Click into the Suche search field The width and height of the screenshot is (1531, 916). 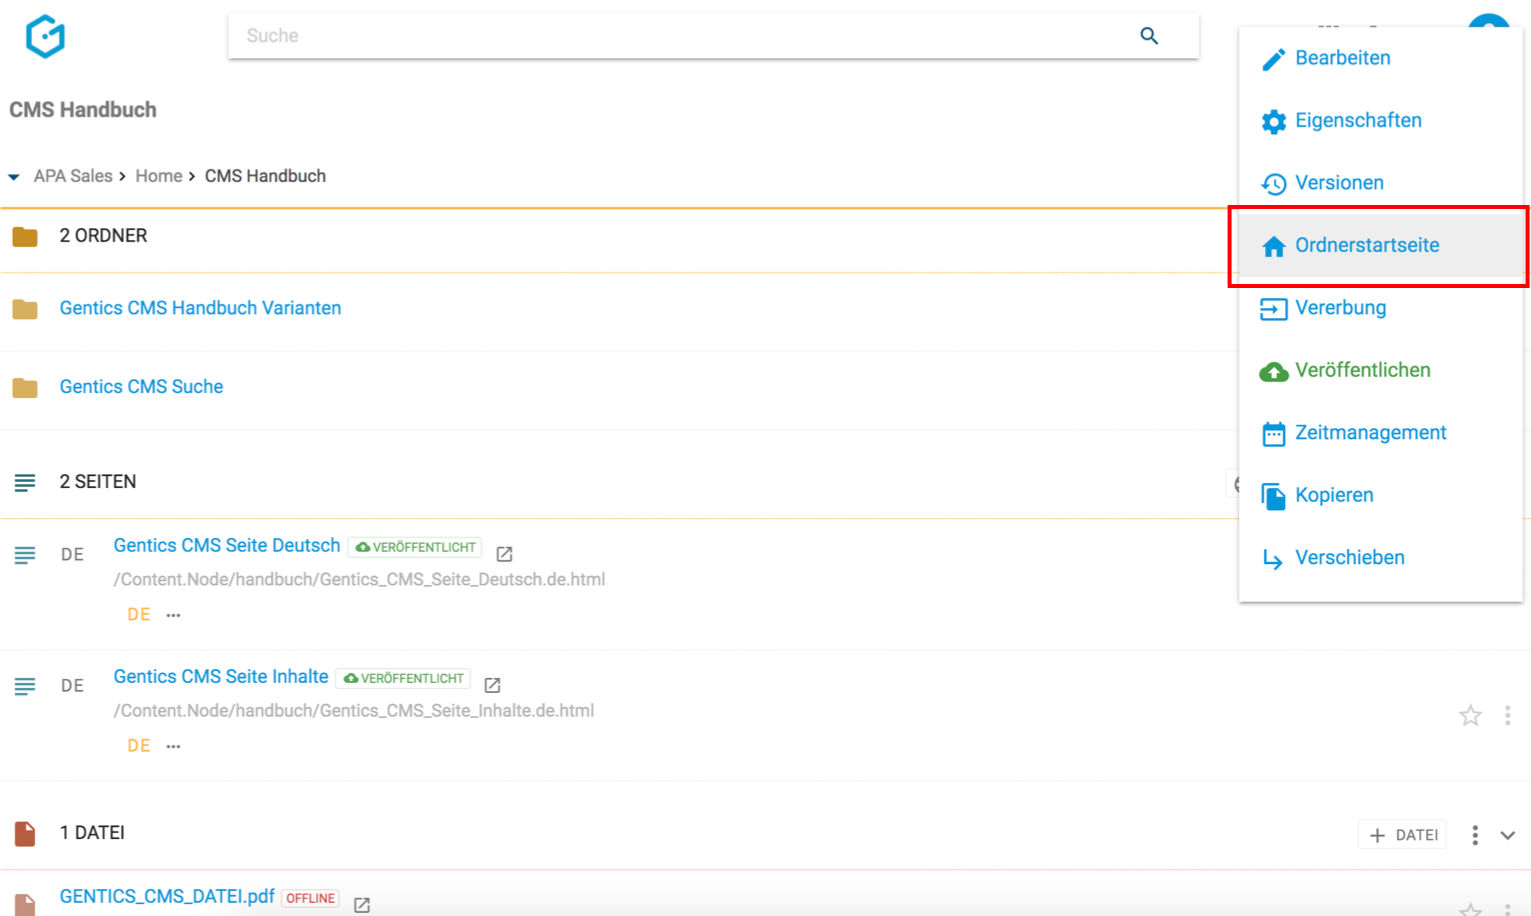click(713, 36)
